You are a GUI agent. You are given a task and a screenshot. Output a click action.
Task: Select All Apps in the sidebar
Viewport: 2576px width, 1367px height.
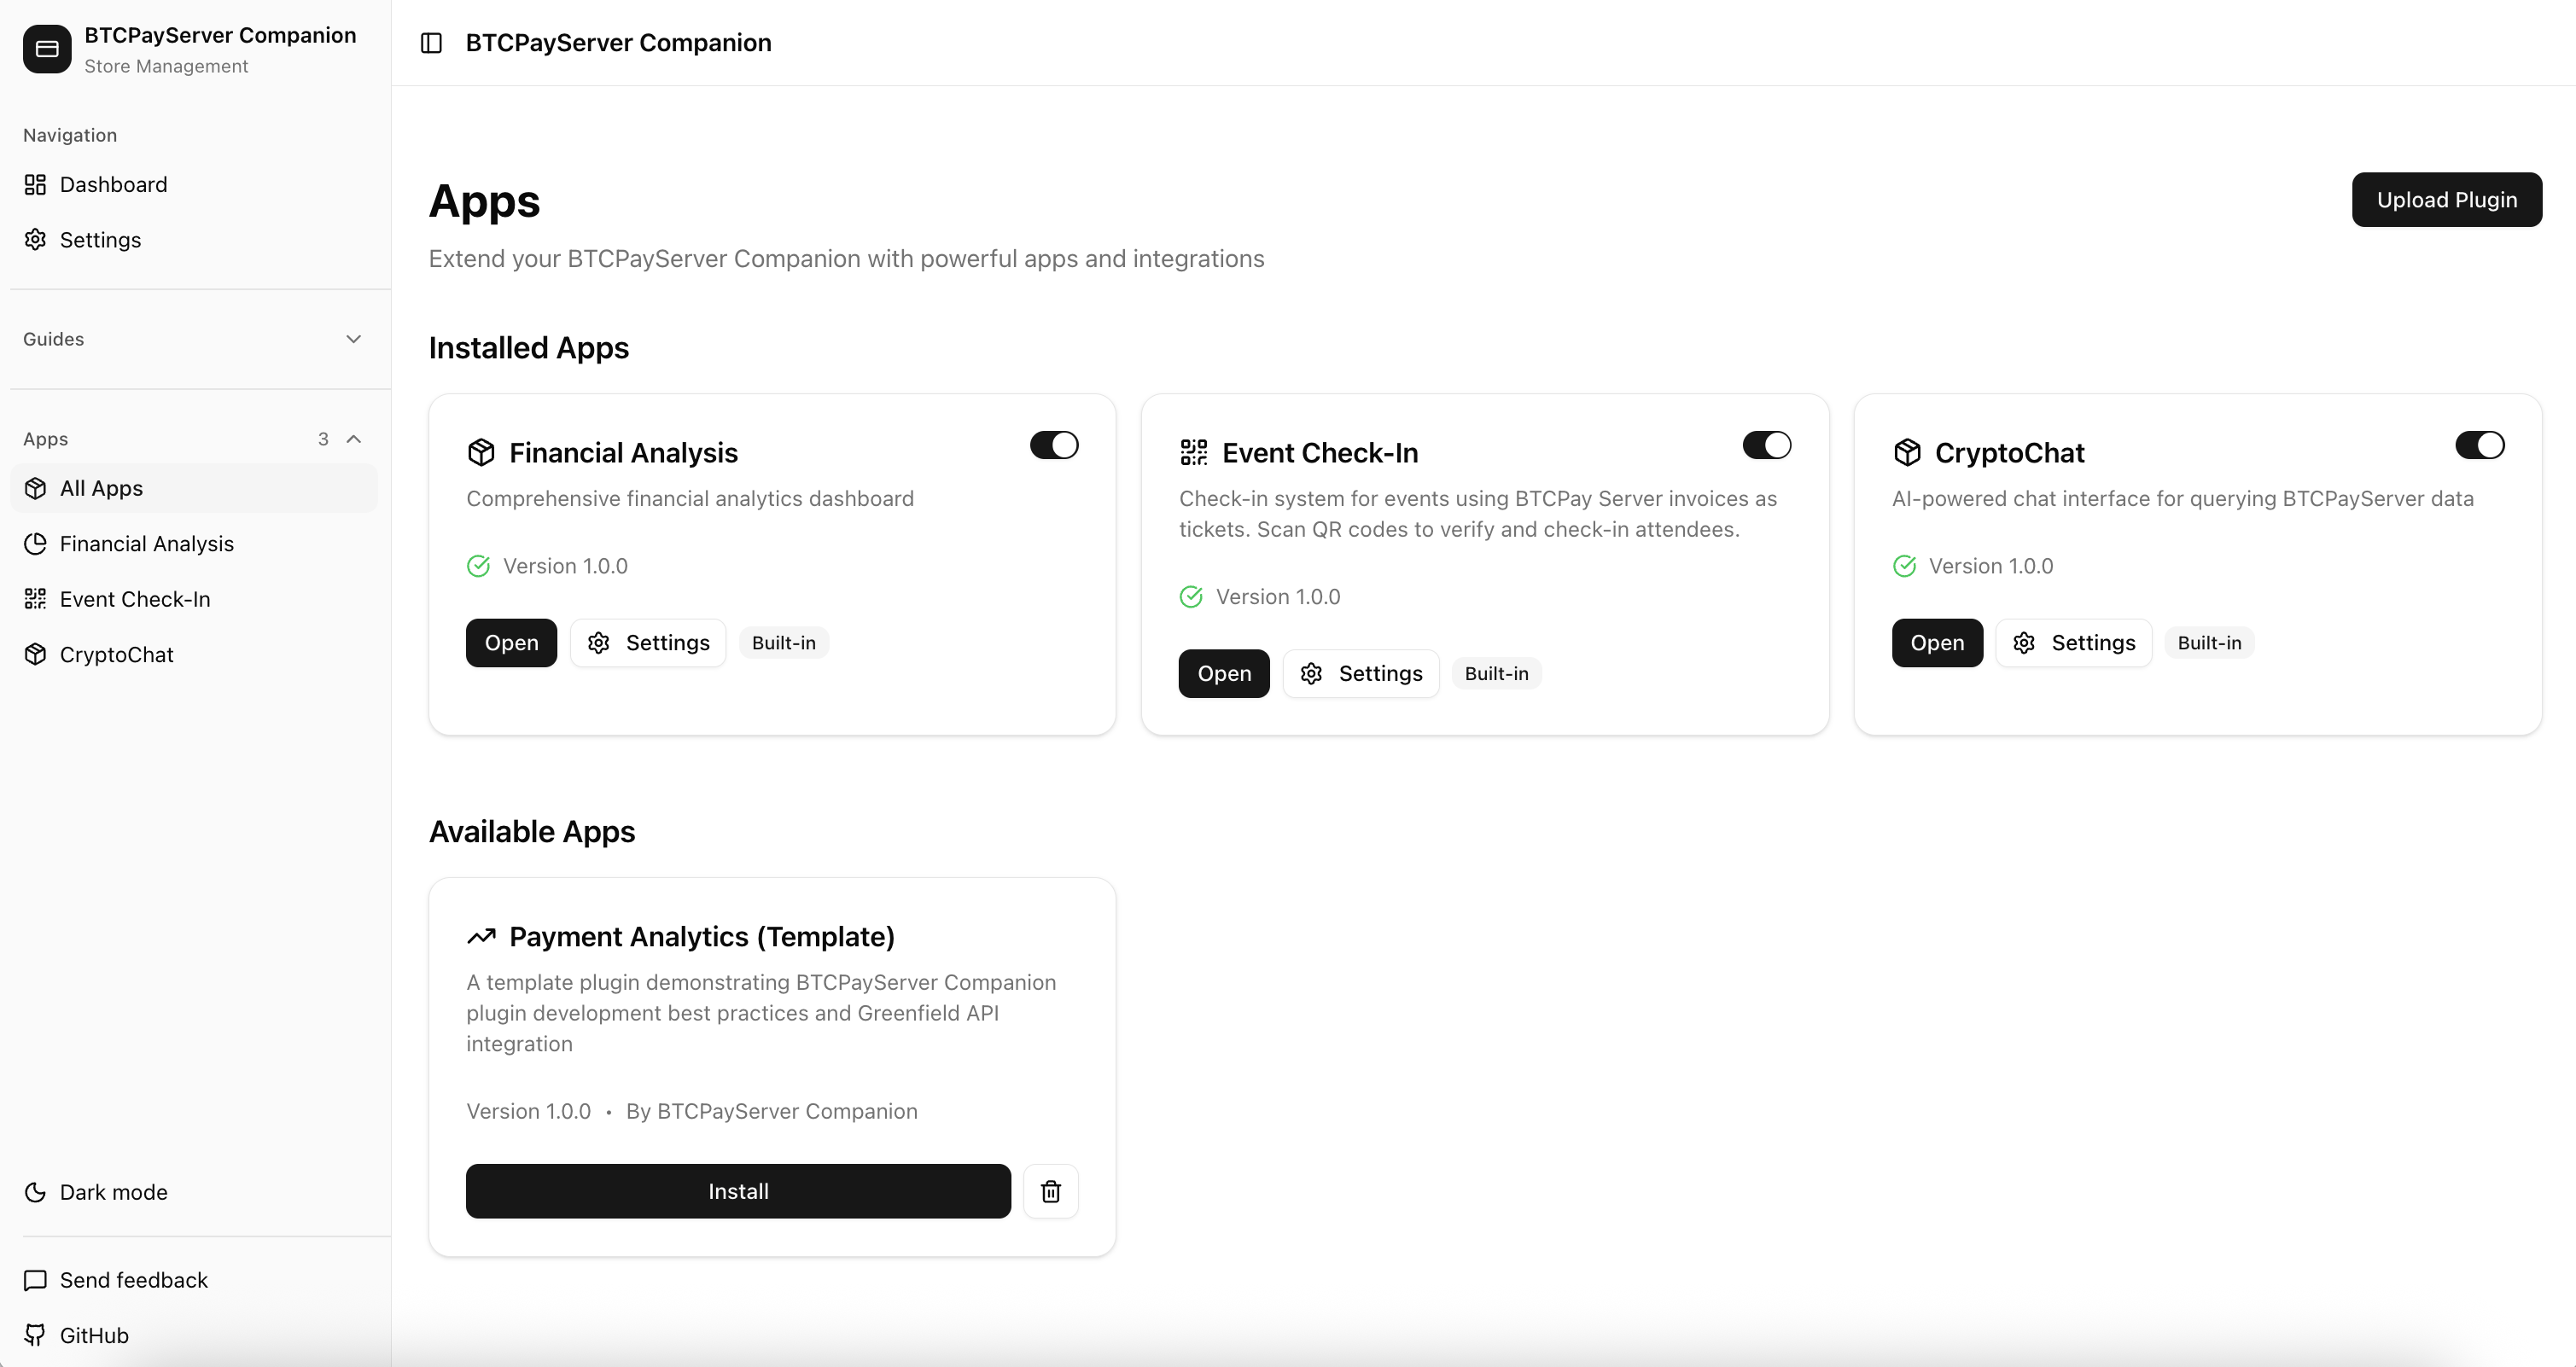click(101, 489)
